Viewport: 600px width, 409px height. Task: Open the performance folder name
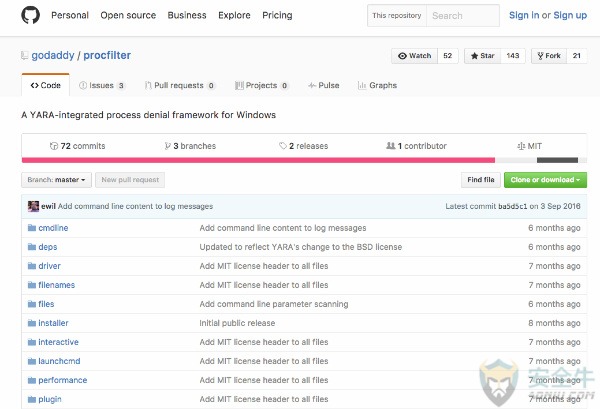[x=63, y=380]
